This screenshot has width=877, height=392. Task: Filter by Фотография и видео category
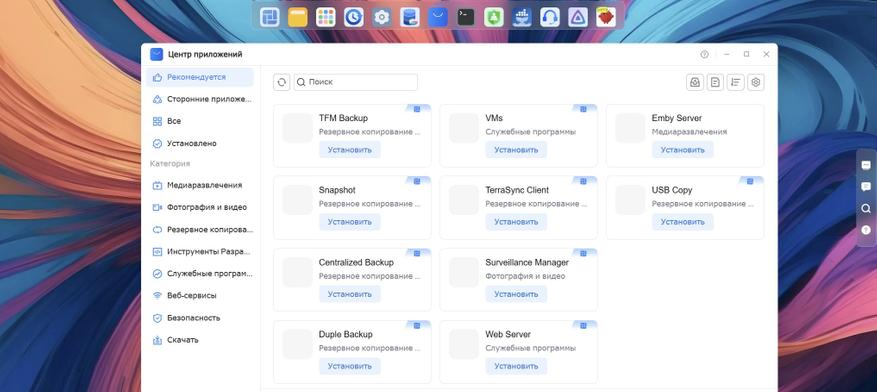click(200, 207)
